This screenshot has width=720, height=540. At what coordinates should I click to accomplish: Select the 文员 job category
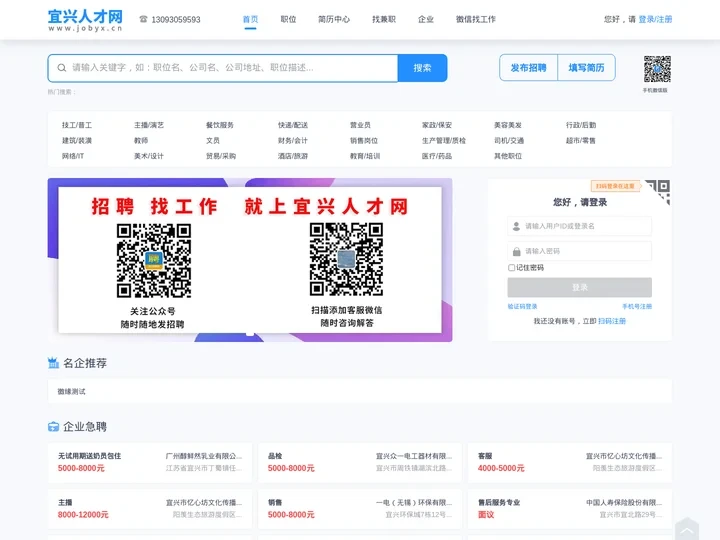[x=213, y=141]
